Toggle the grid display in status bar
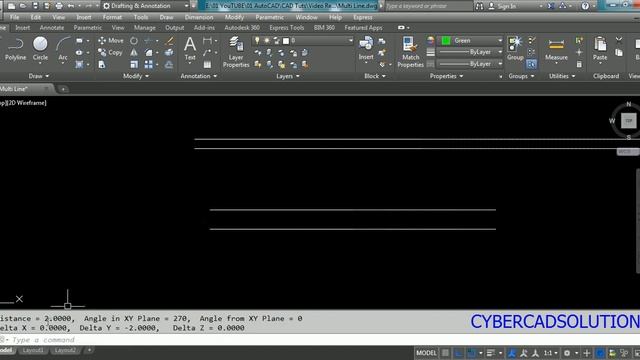Image resolution: width=640 pixels, height=360 pixels. click(445, 353)
